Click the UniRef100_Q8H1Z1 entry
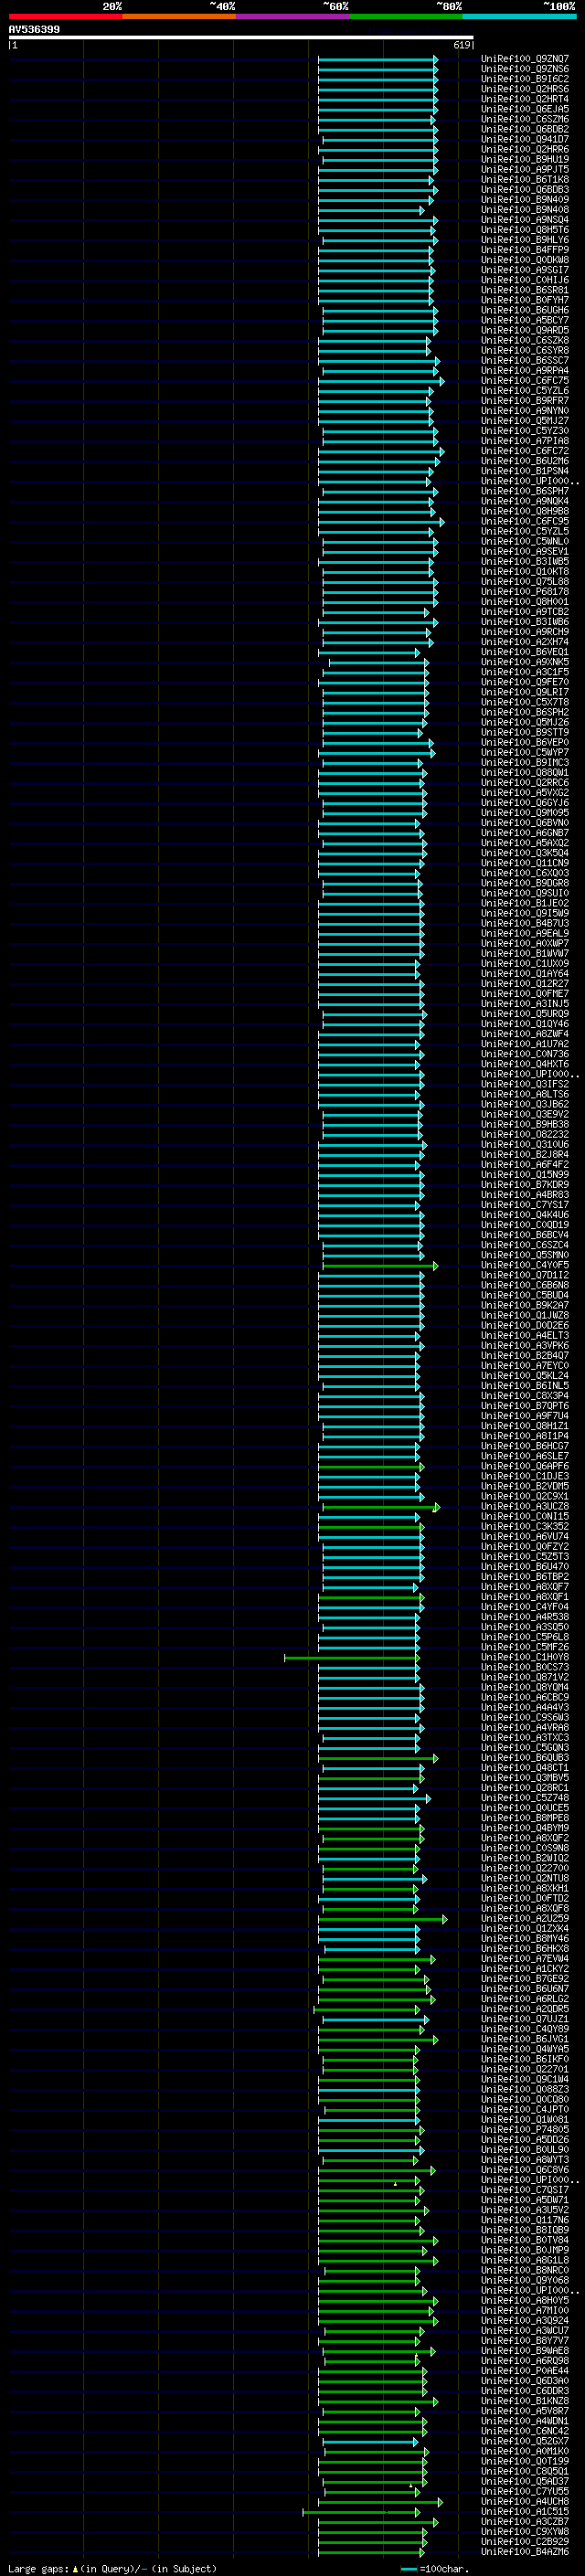 pyautogui.click(x=524, y=1426)
